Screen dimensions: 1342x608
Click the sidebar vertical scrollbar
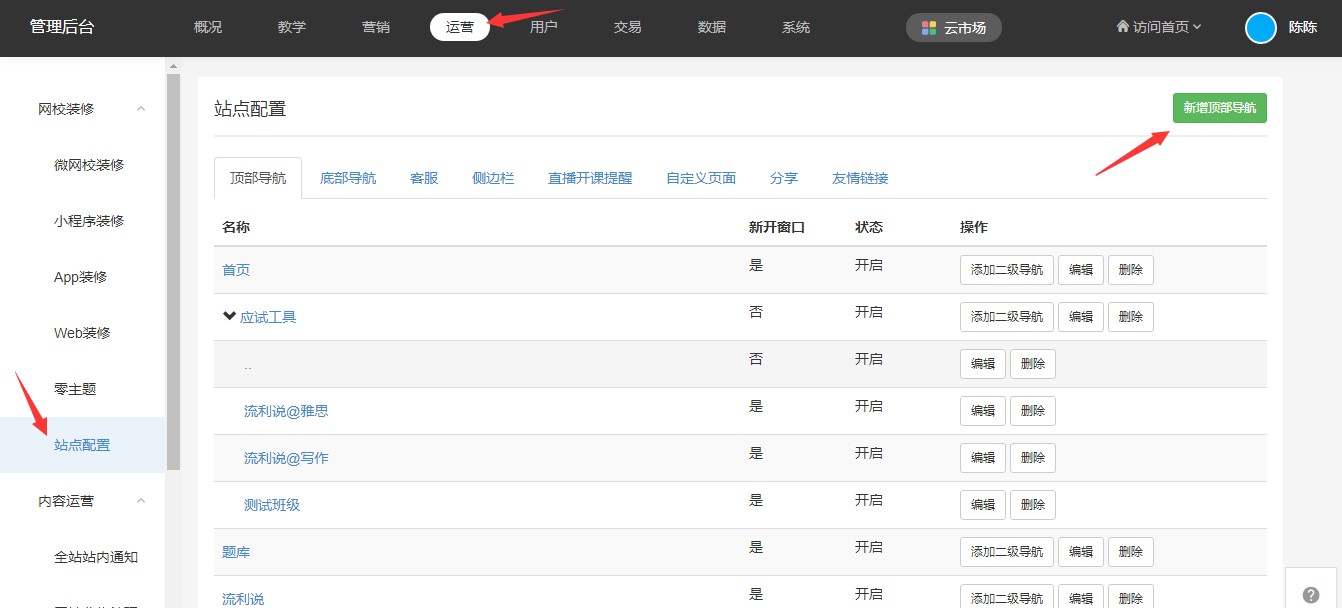click(173, 270)
